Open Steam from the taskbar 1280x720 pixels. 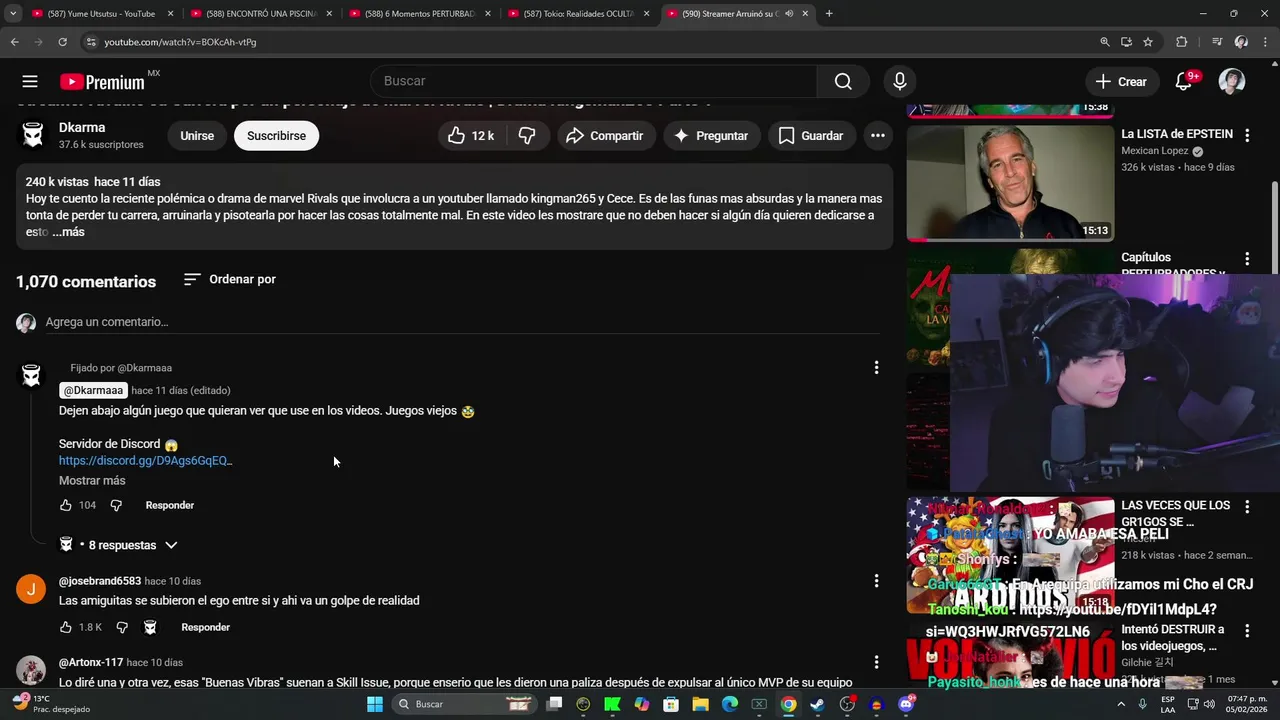pos(817,704)
